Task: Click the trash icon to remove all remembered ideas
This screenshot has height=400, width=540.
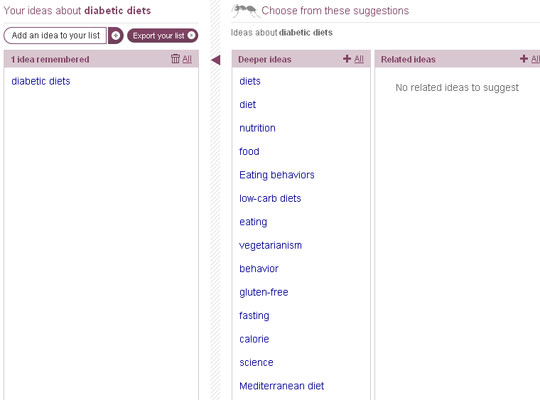Action: point(175,59)
